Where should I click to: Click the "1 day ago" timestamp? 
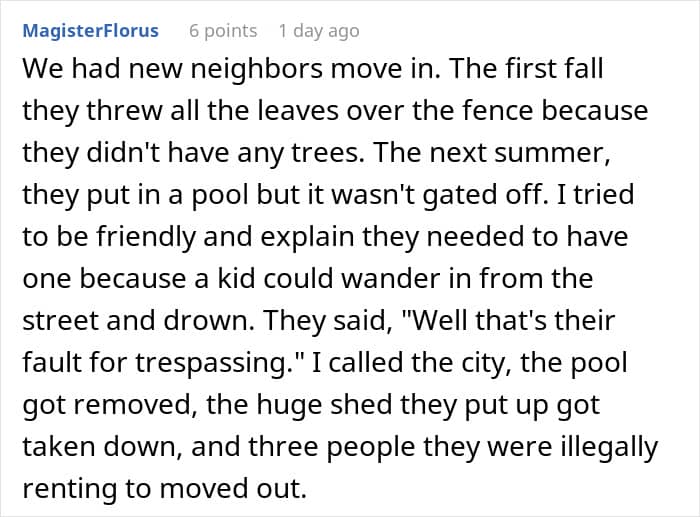pyautogui.click(x=318, y=31)
